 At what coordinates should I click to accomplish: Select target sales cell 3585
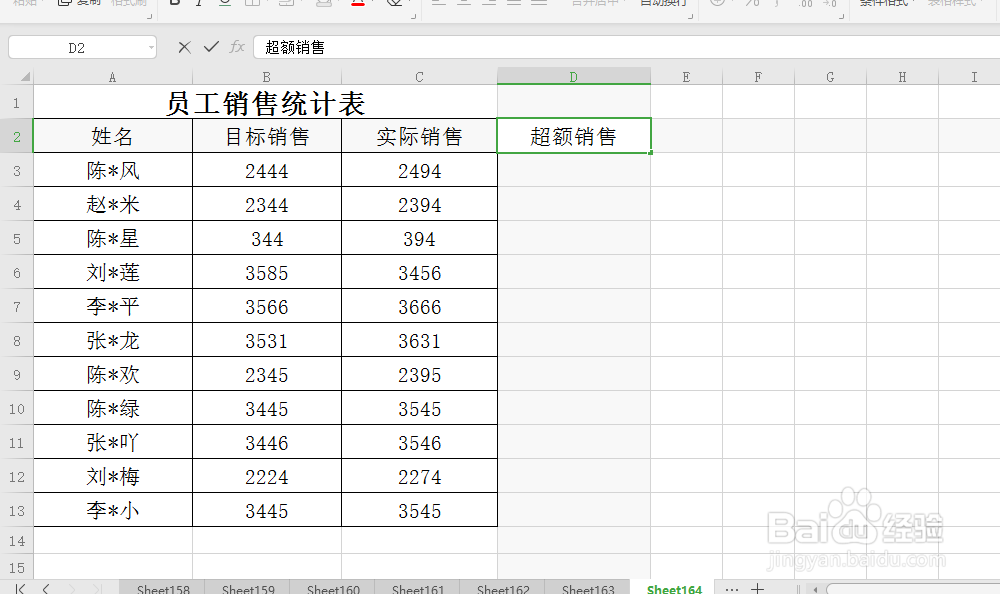(x=267, y=272)
